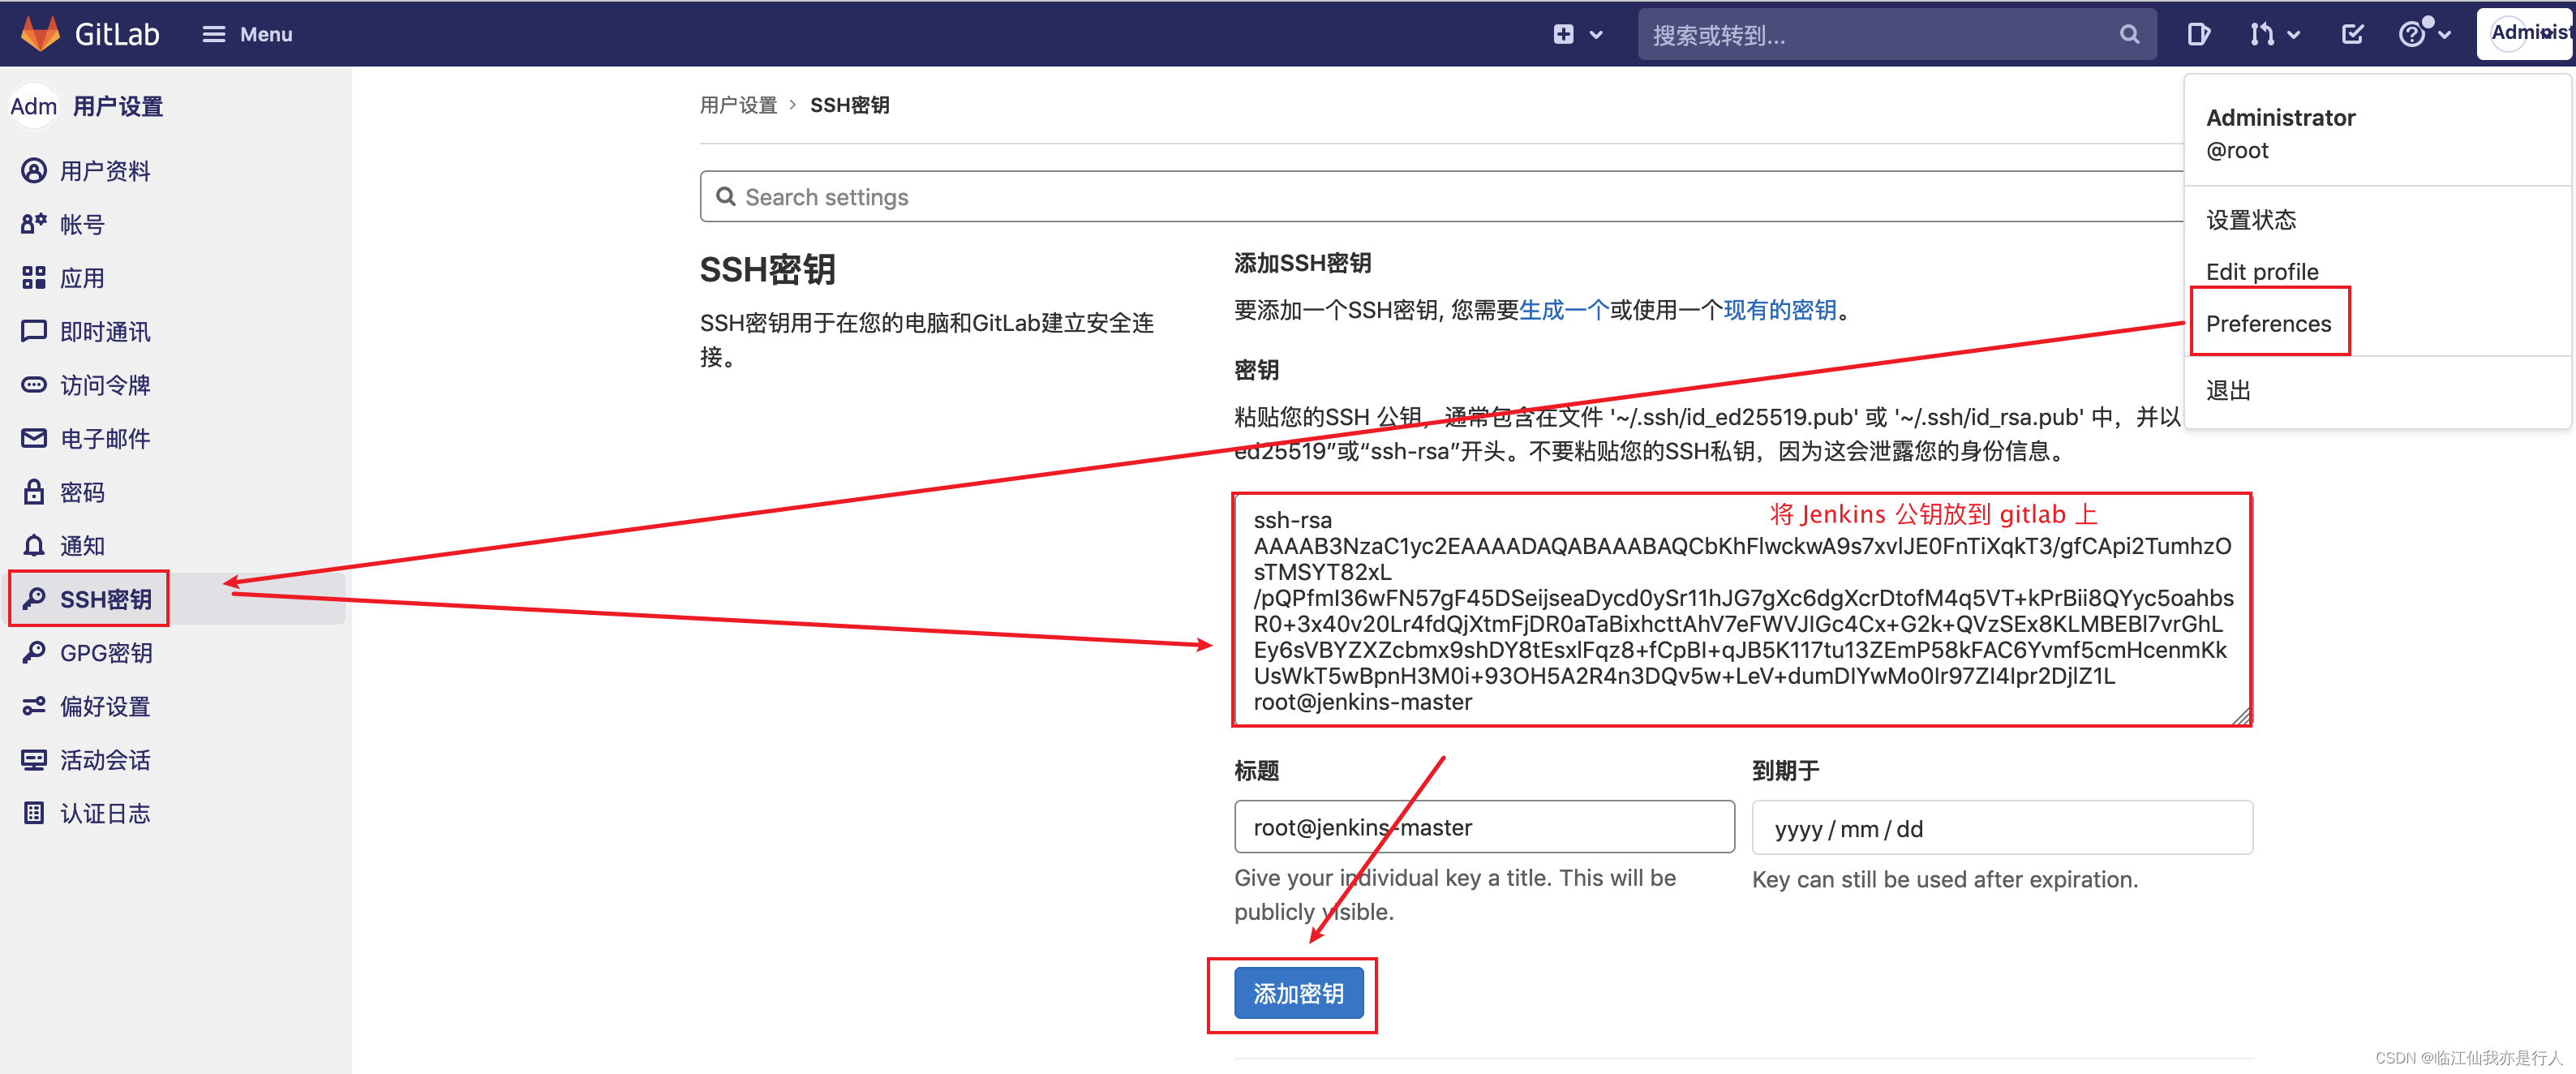Click the 帐号 account icon
This screenshot has height=1074, width=2576.
(34, 224)
